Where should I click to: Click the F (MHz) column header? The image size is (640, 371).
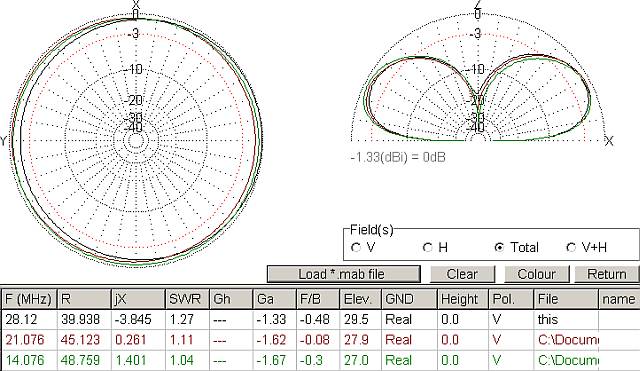[x=29, y=299]
